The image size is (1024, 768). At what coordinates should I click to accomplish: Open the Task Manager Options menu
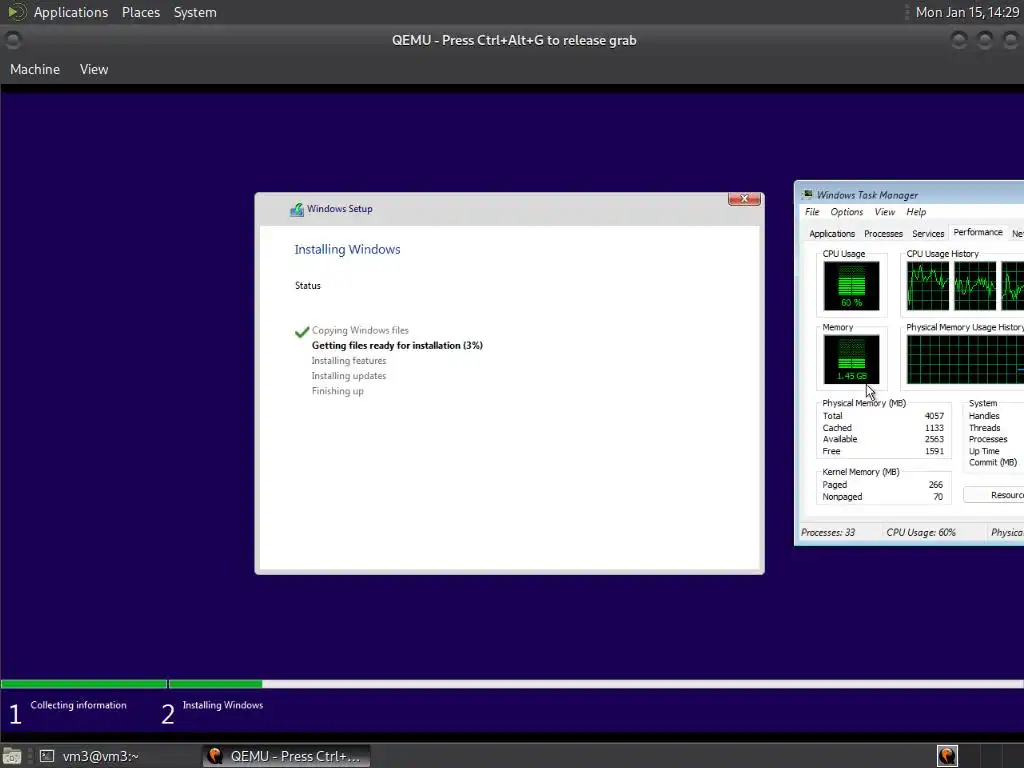pos(846,212)
